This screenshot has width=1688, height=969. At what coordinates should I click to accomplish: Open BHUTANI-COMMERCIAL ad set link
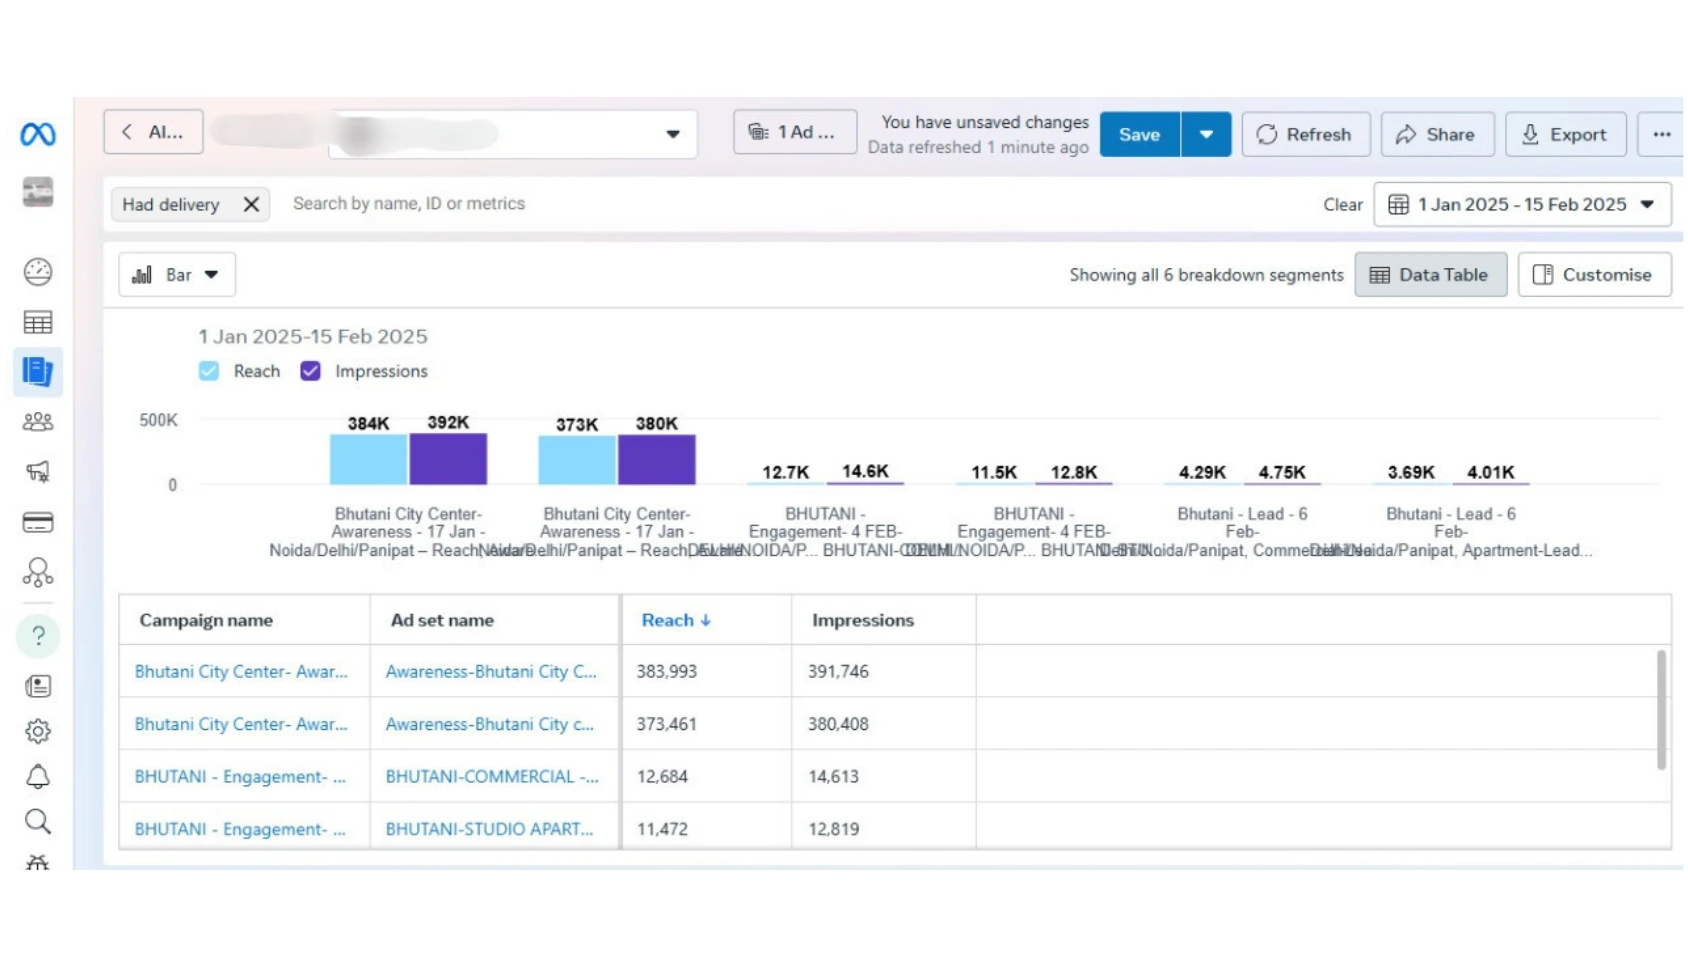(492, 776)
